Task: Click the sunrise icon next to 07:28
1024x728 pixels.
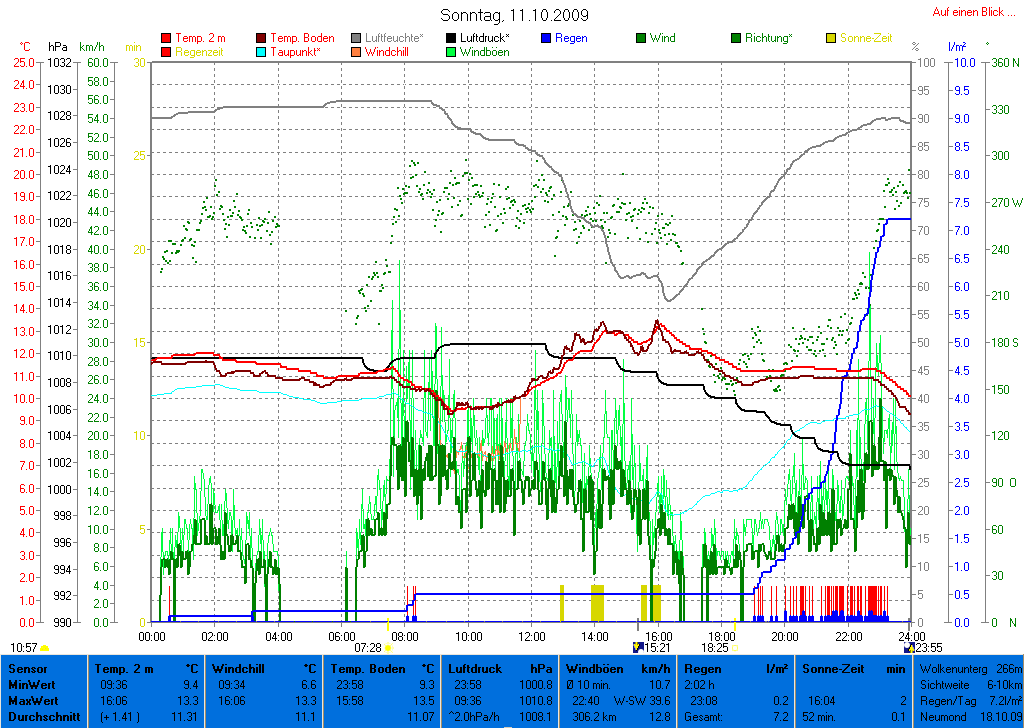Action: tap(388, 648)
